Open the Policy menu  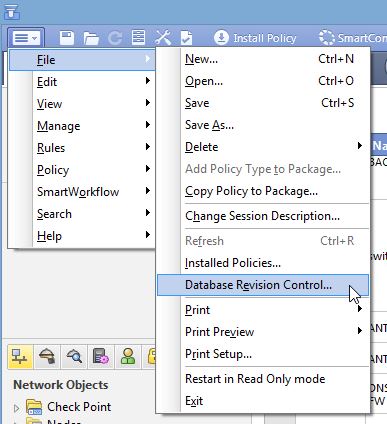coord(82,170)
